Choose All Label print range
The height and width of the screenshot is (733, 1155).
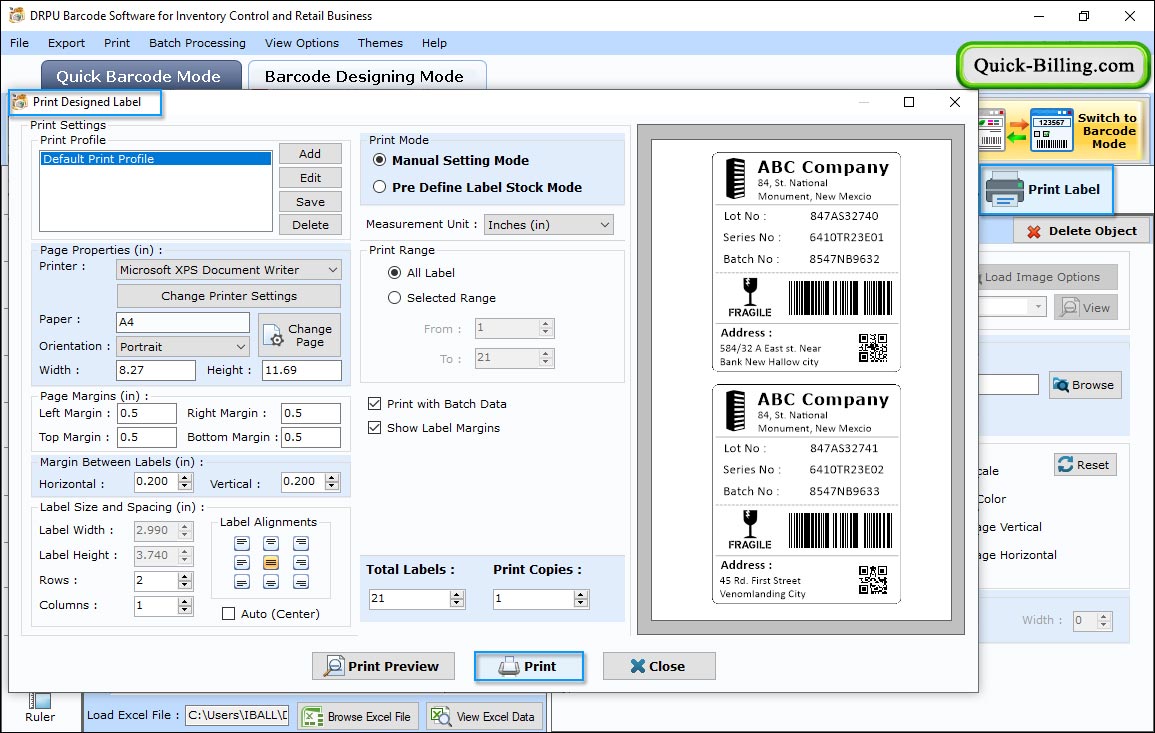[x=395, y=273]
